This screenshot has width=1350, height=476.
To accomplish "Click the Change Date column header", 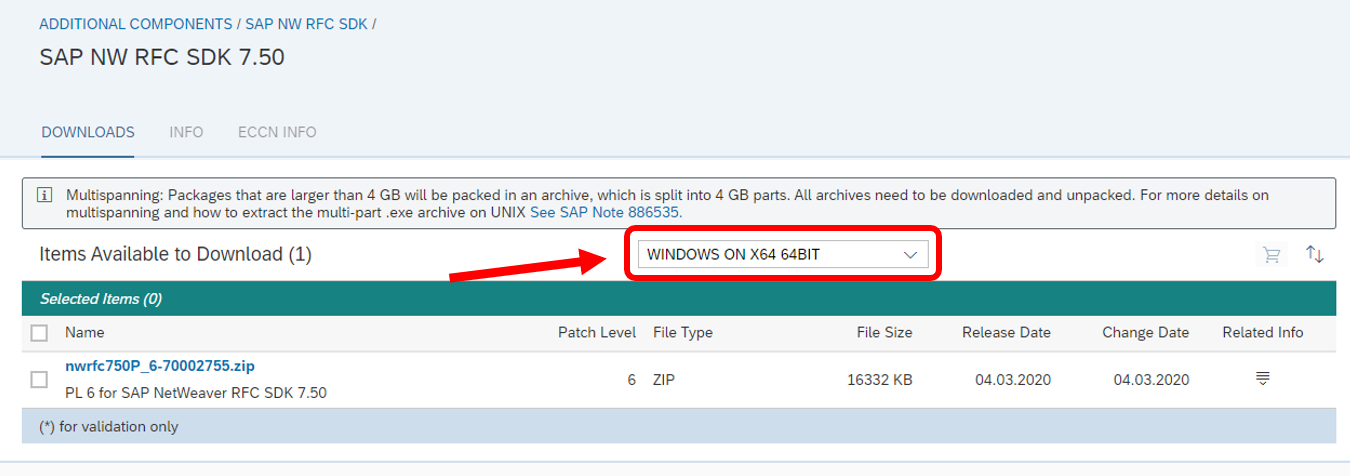I will (1145, 332).
